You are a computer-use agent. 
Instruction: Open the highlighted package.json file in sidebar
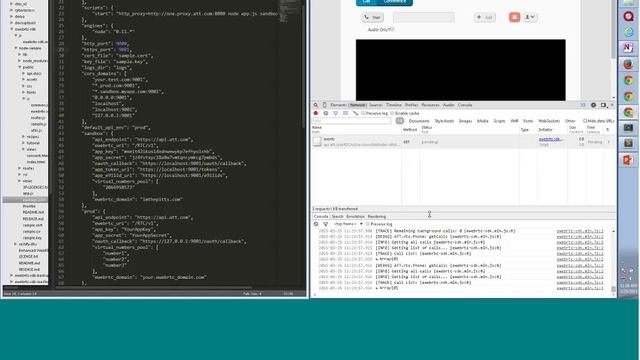[25, 200]
